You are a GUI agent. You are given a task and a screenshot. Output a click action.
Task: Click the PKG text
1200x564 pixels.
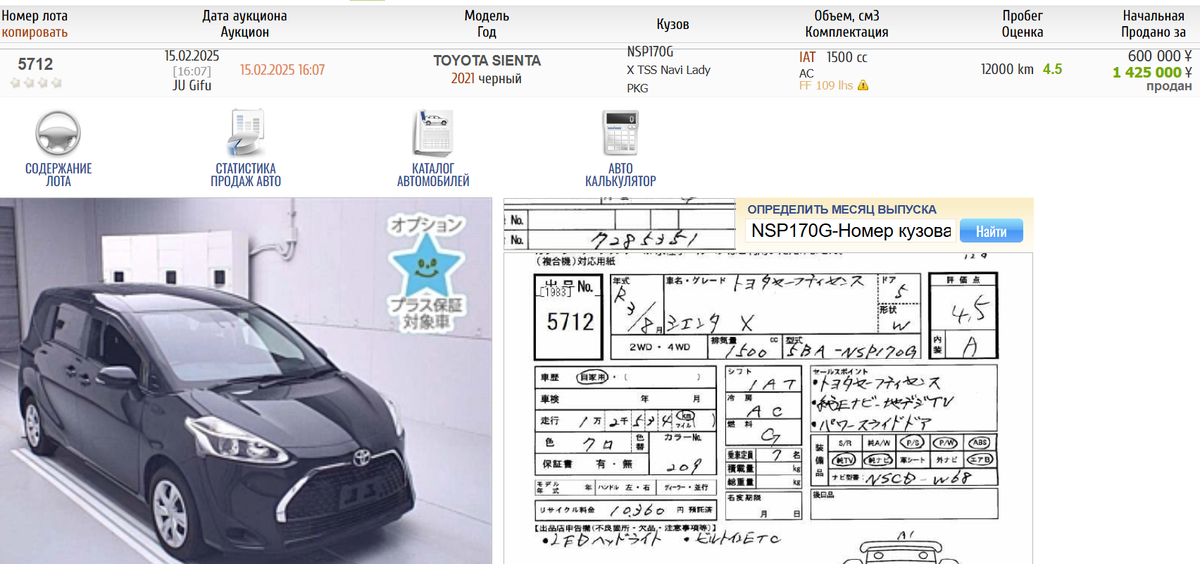[637, 88]
